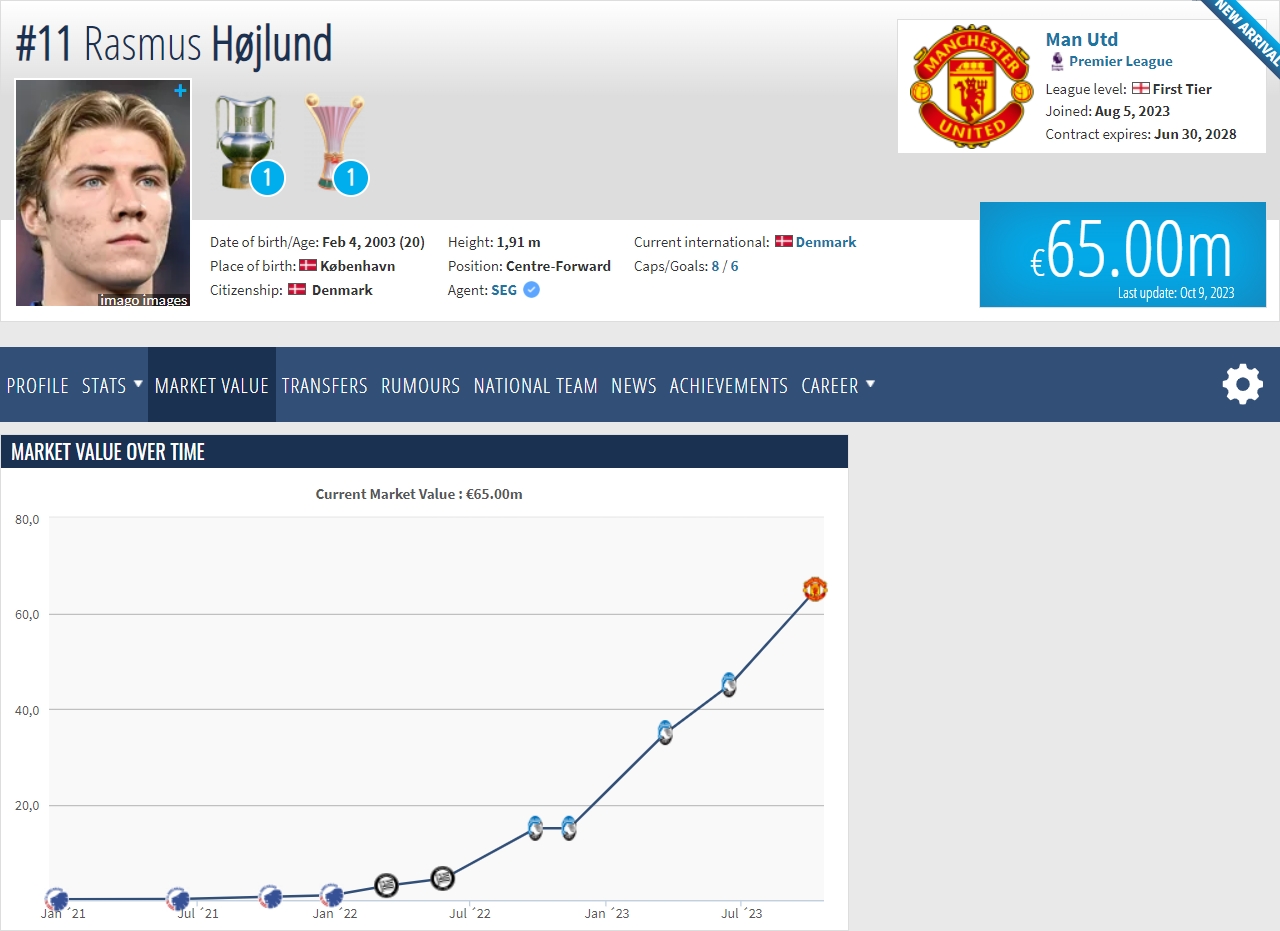Open the MARKET VALUE tab

pos(212,385)
